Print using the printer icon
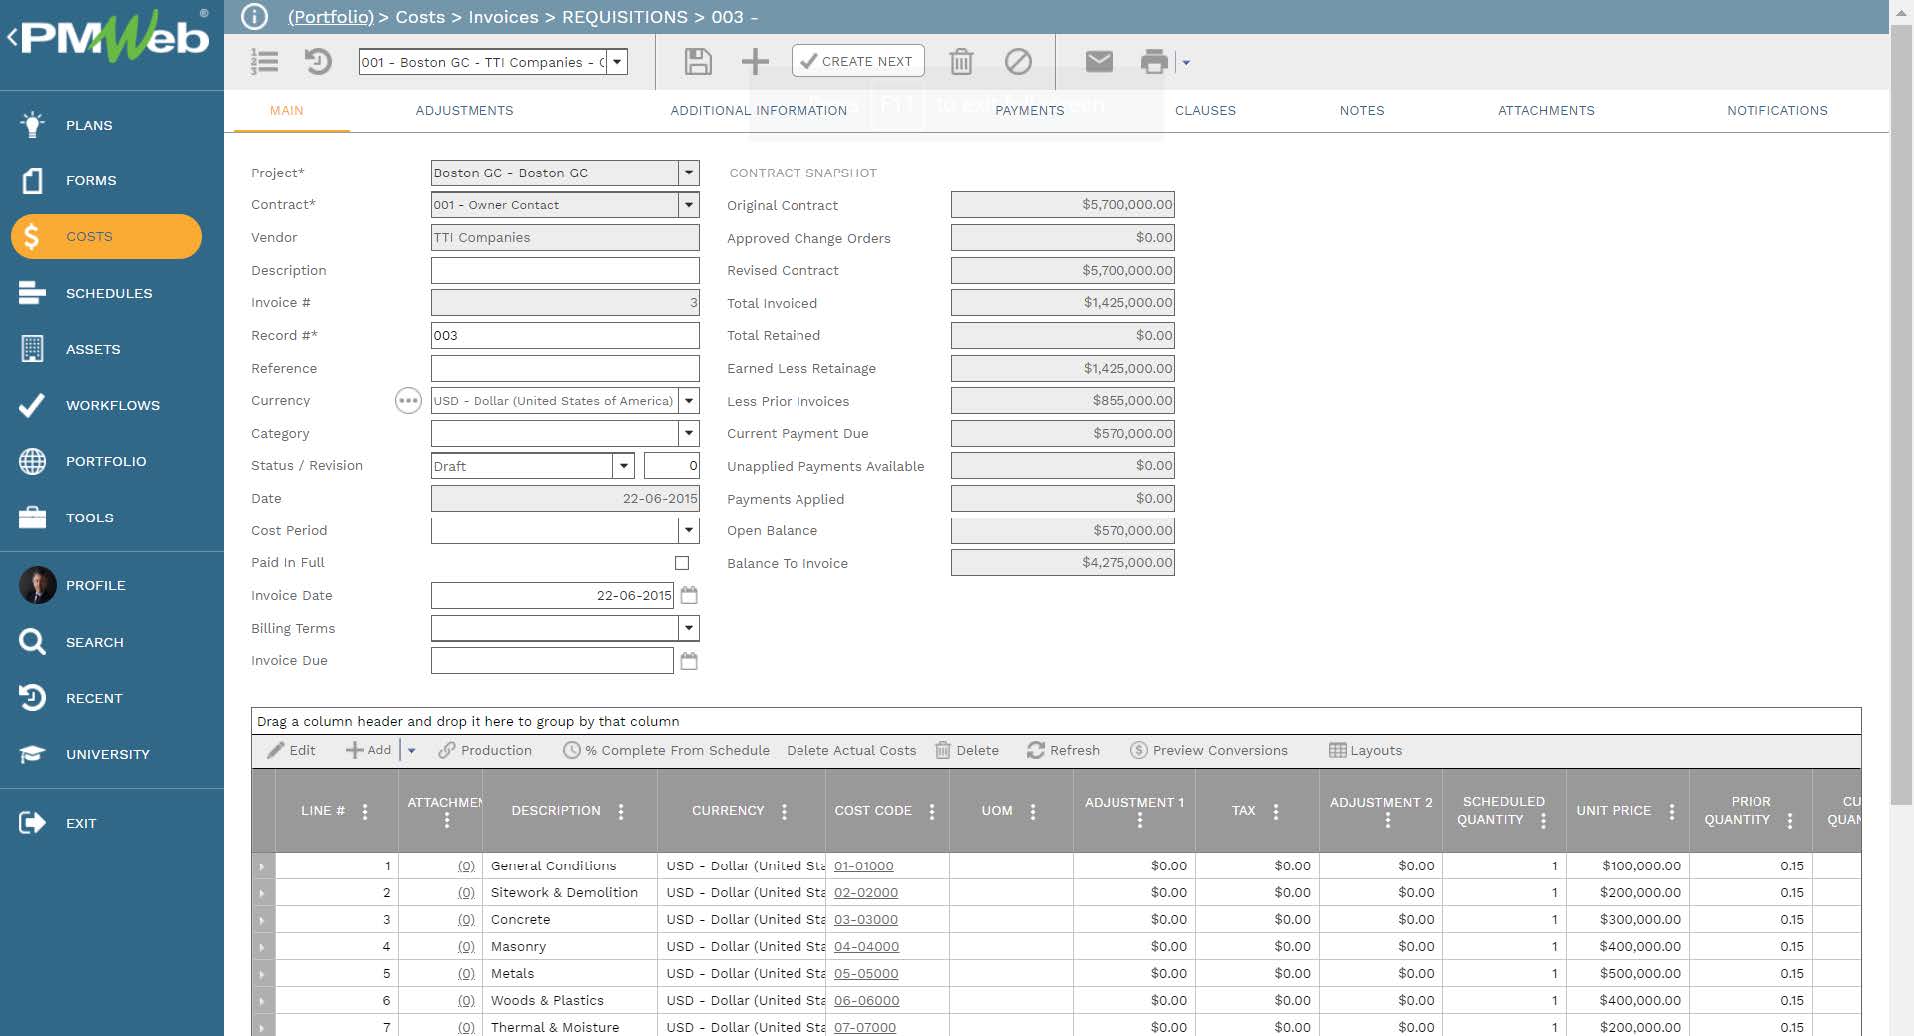 click(x=1154, y=62)
